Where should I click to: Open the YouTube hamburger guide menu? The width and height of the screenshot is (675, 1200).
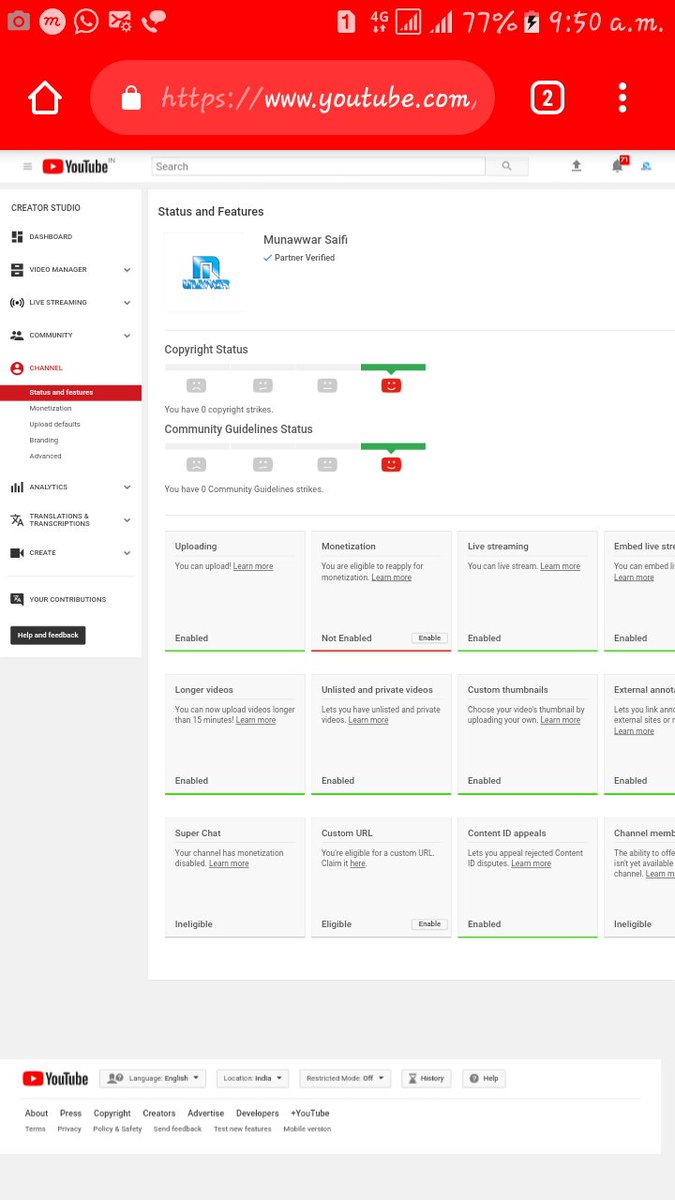pos(27,167)
